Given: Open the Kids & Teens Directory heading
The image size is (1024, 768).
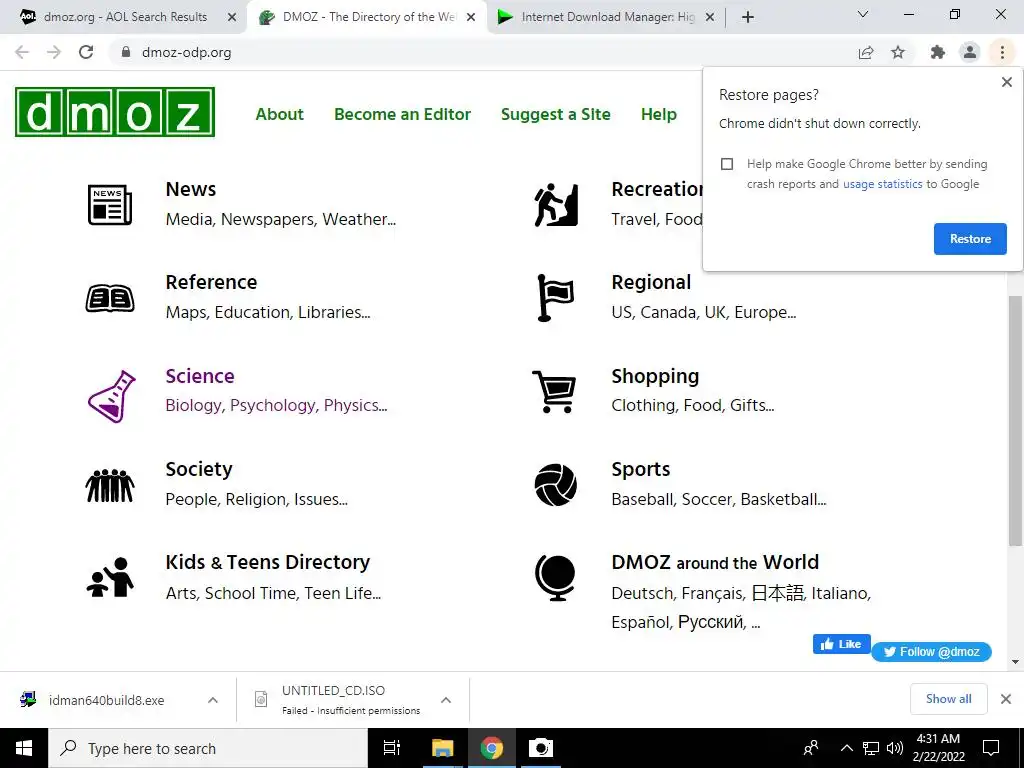Looking at the screenshot, I should point(268,562).
